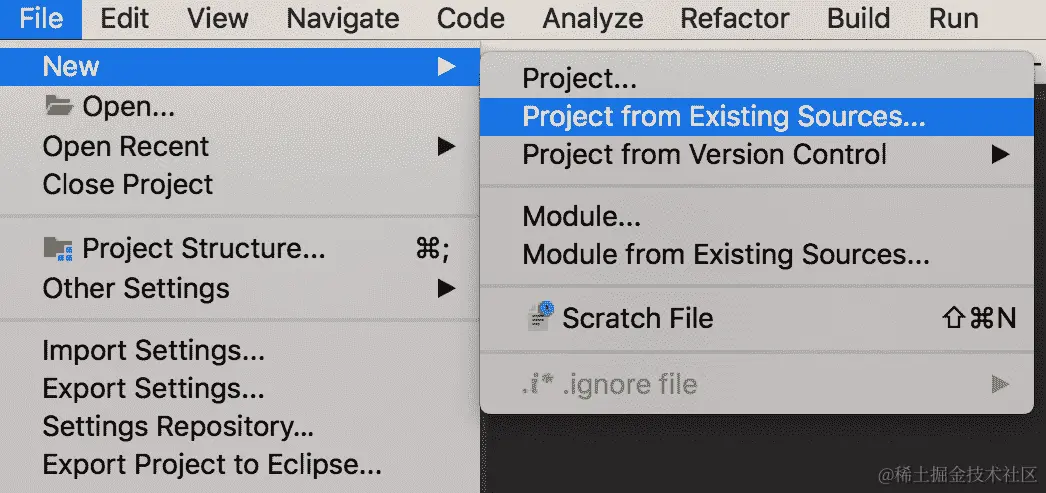1046x493 pixels.
Task: Click the .ignore file icon
Action: [x=536, y=384]
